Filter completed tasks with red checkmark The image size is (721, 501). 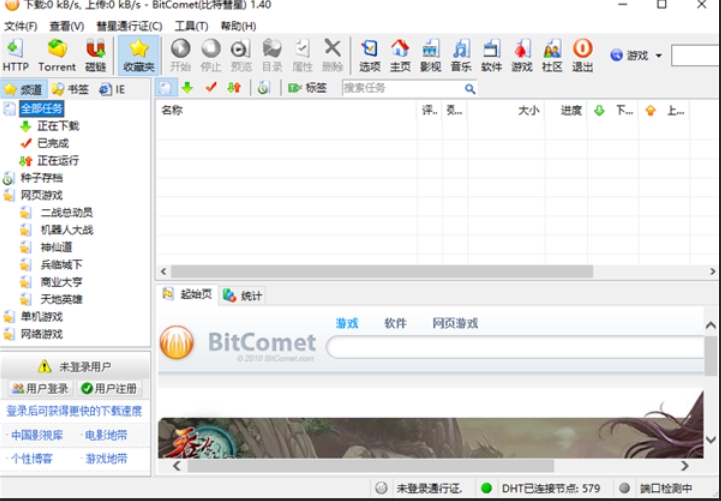211,87
